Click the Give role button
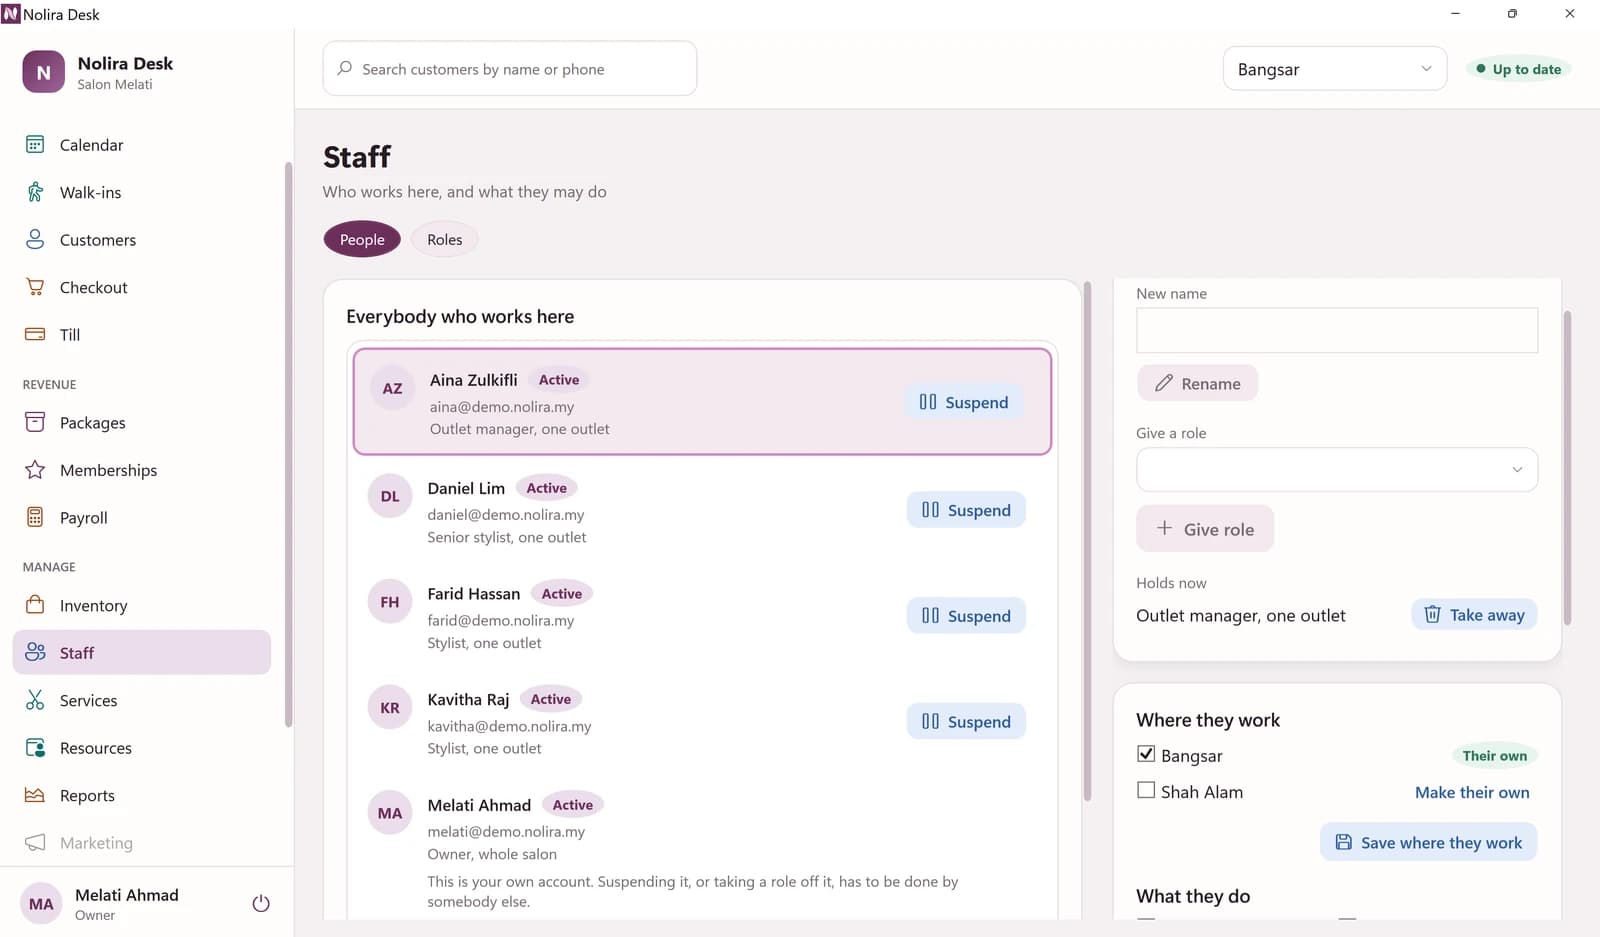The width and height of the screenshot is (1600, 937). click(1205, 529)
